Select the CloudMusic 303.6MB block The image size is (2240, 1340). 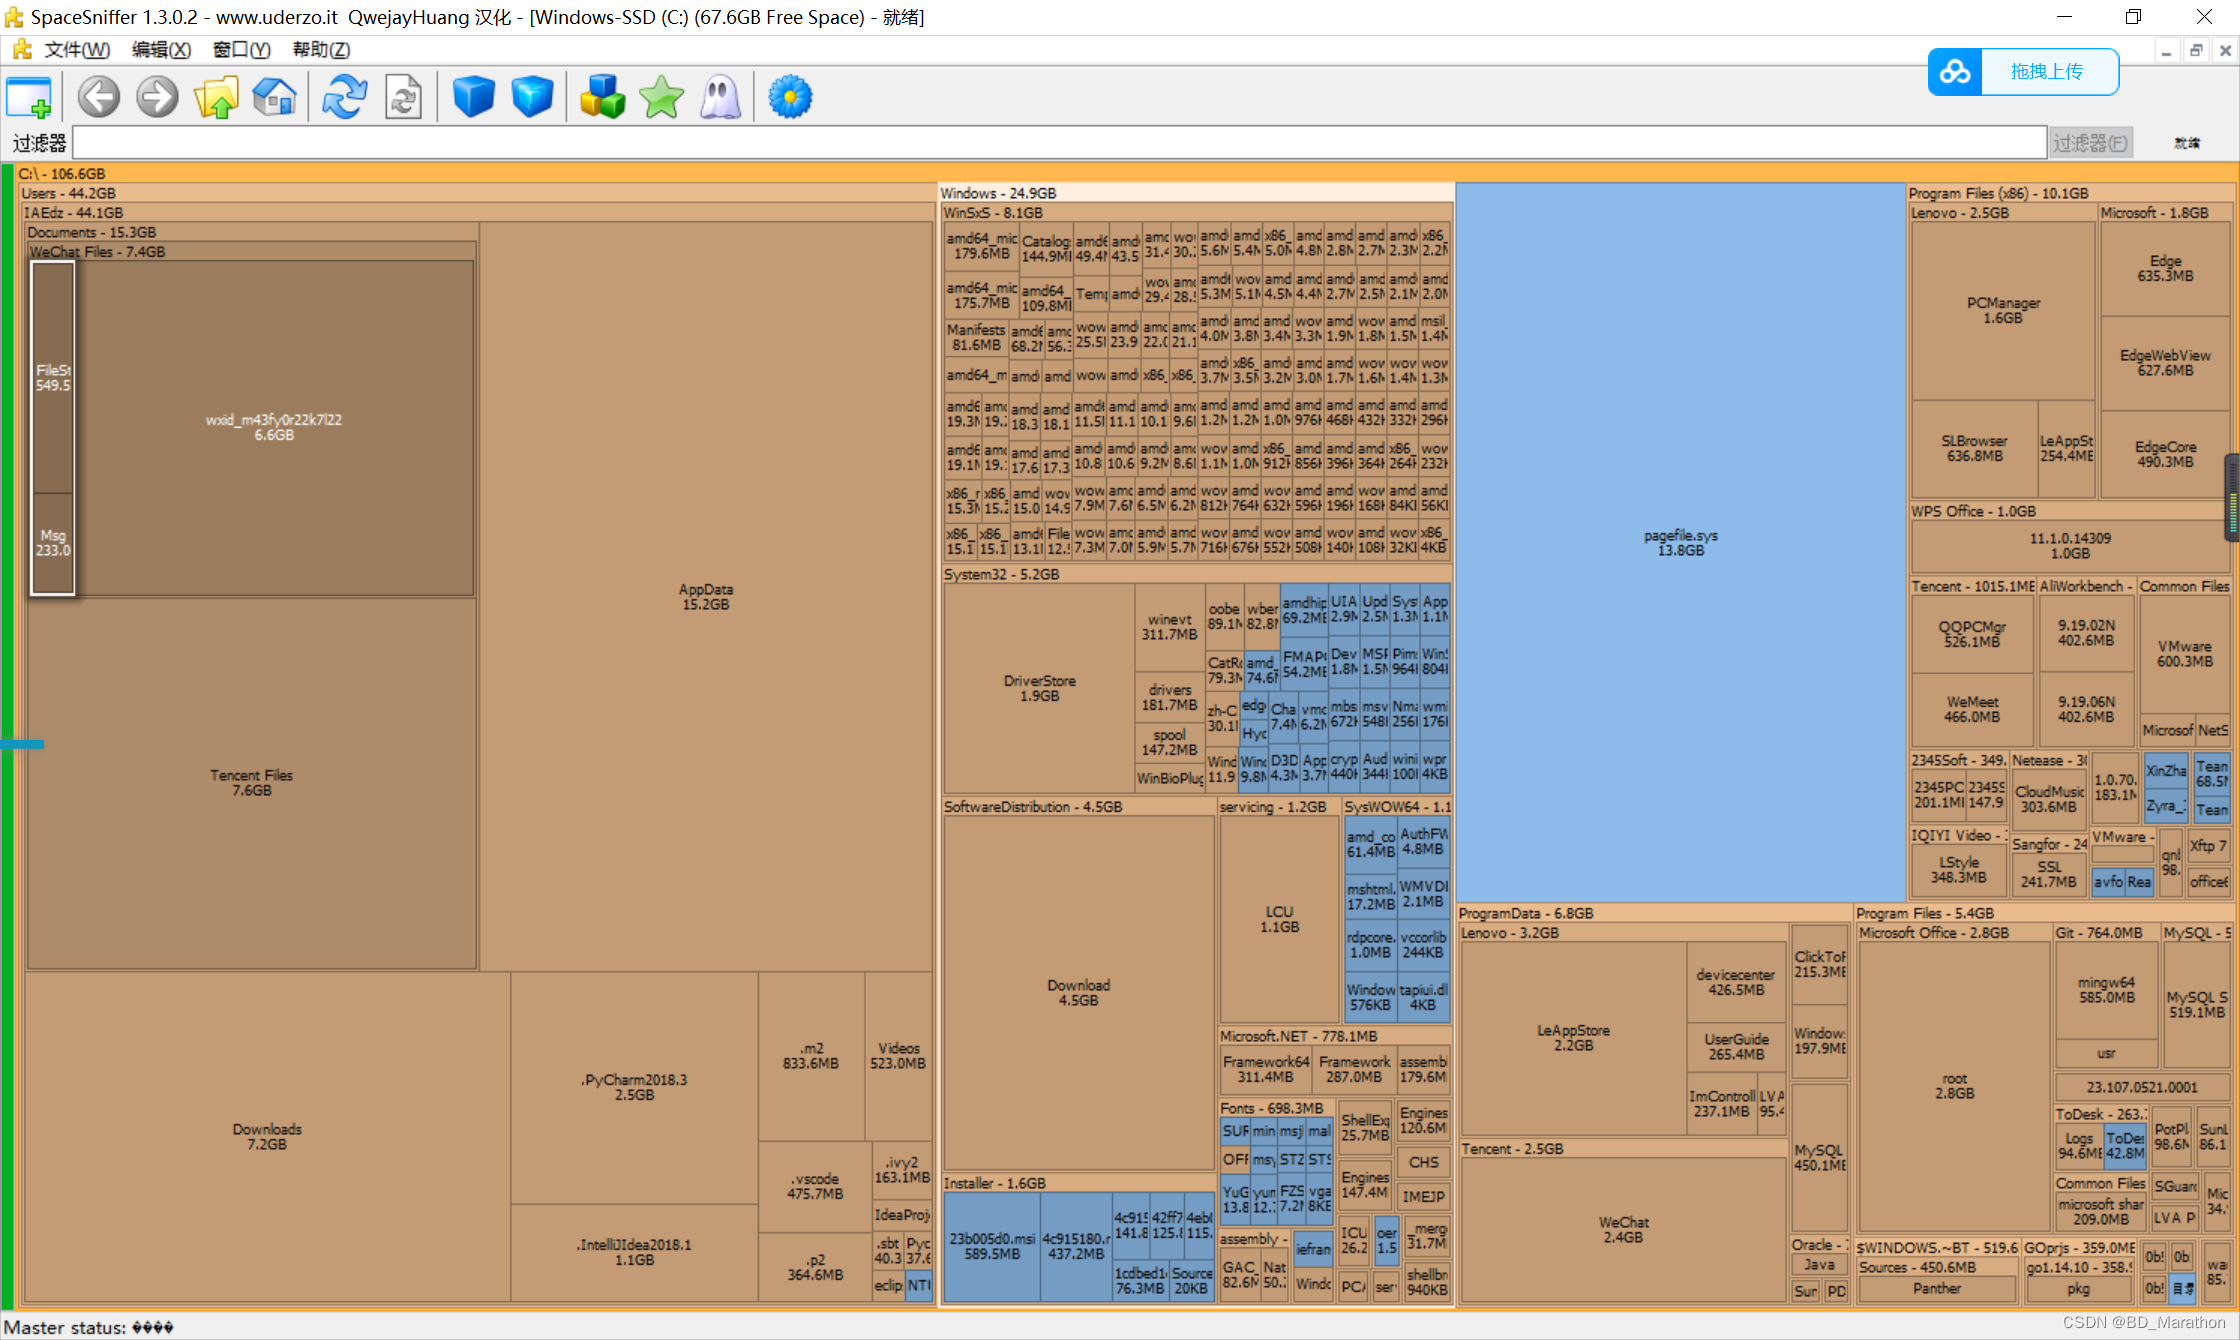pos(2048,799)
